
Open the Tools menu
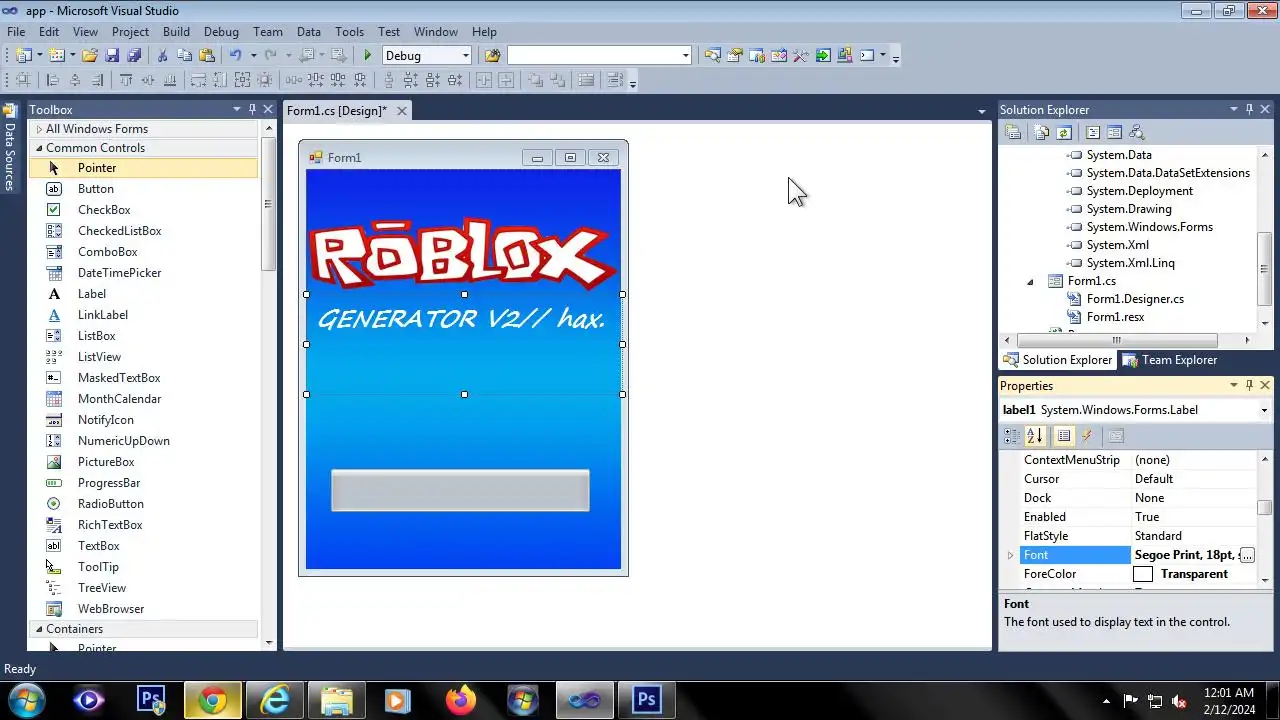click(x=349, y=32)
